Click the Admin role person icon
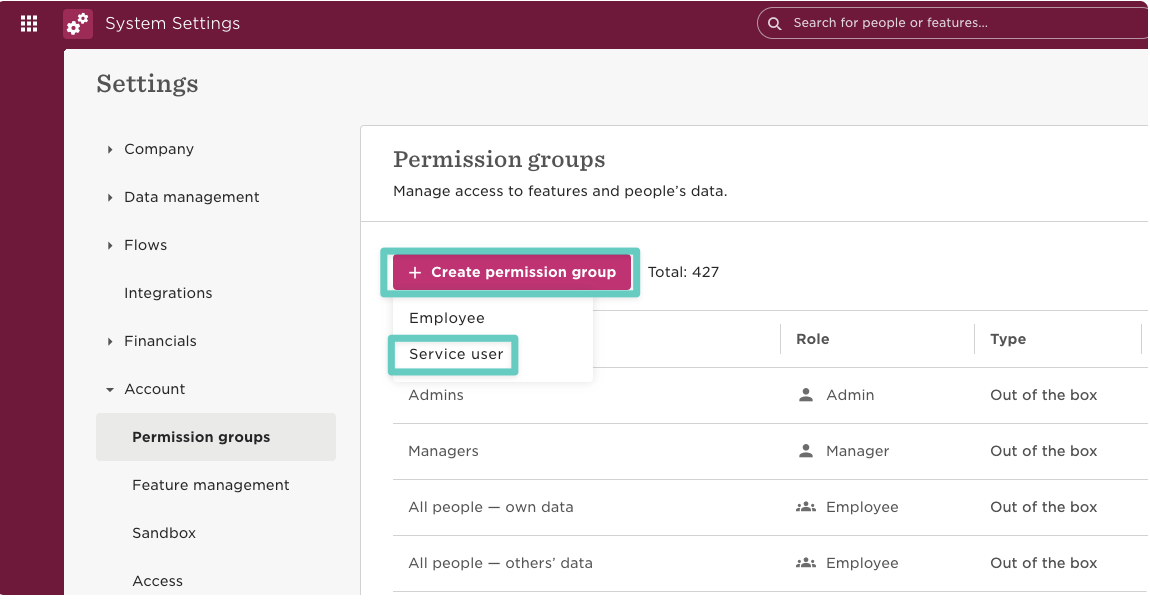Viewport: 1150px width, 610px height. pos(806,395)
